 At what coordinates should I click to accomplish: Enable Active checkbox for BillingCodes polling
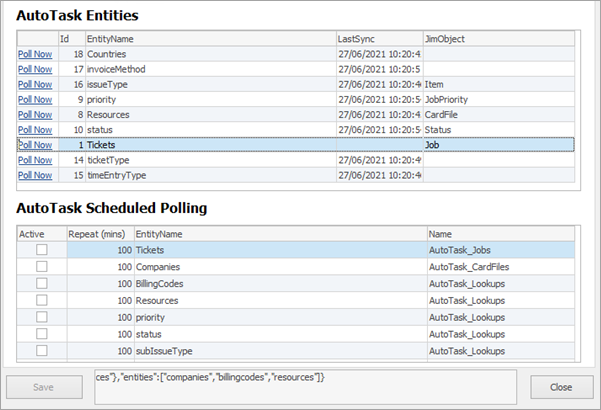pos(42,284)
